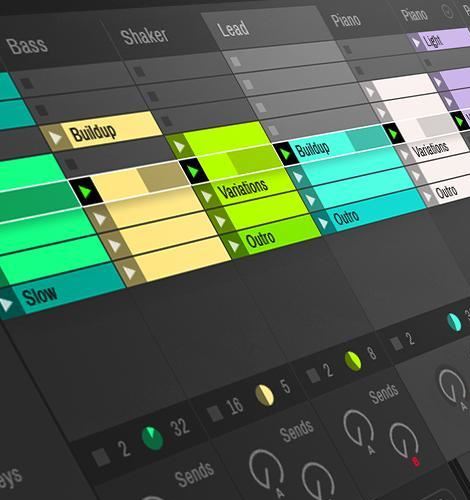The width and height of the screenshot is (470, 500).
Task: Click green pie position indicator beside 32
Action: pyautogui.click(x=152, y=438)
